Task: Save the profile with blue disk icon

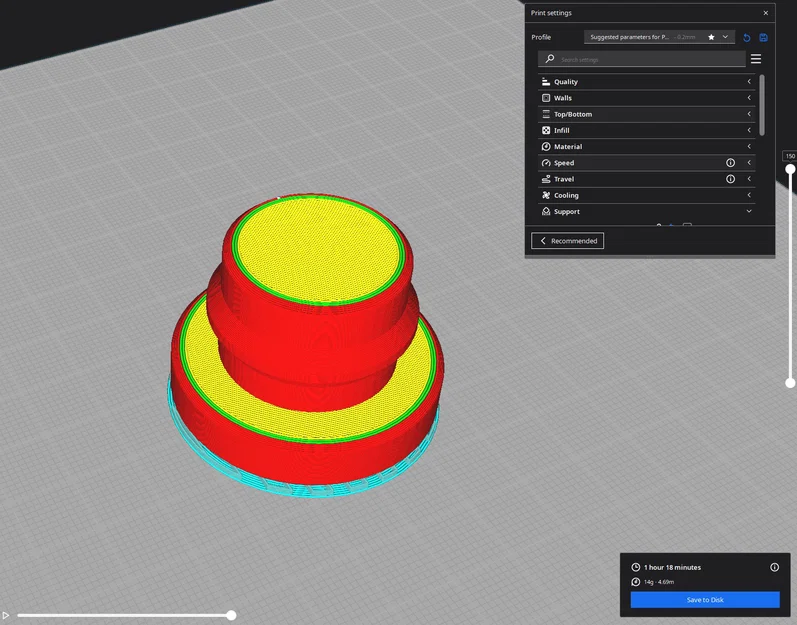Action: 763,38
